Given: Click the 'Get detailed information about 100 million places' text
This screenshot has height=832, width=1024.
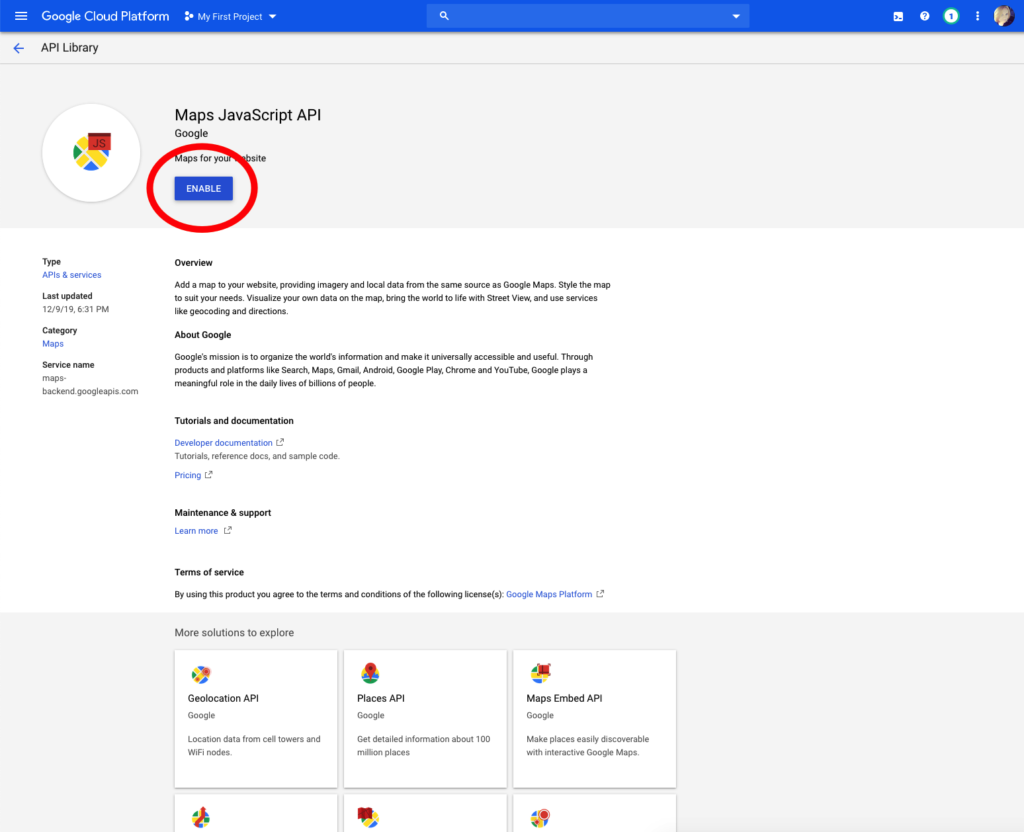Looking at the screenshot, I should point(424,746).
